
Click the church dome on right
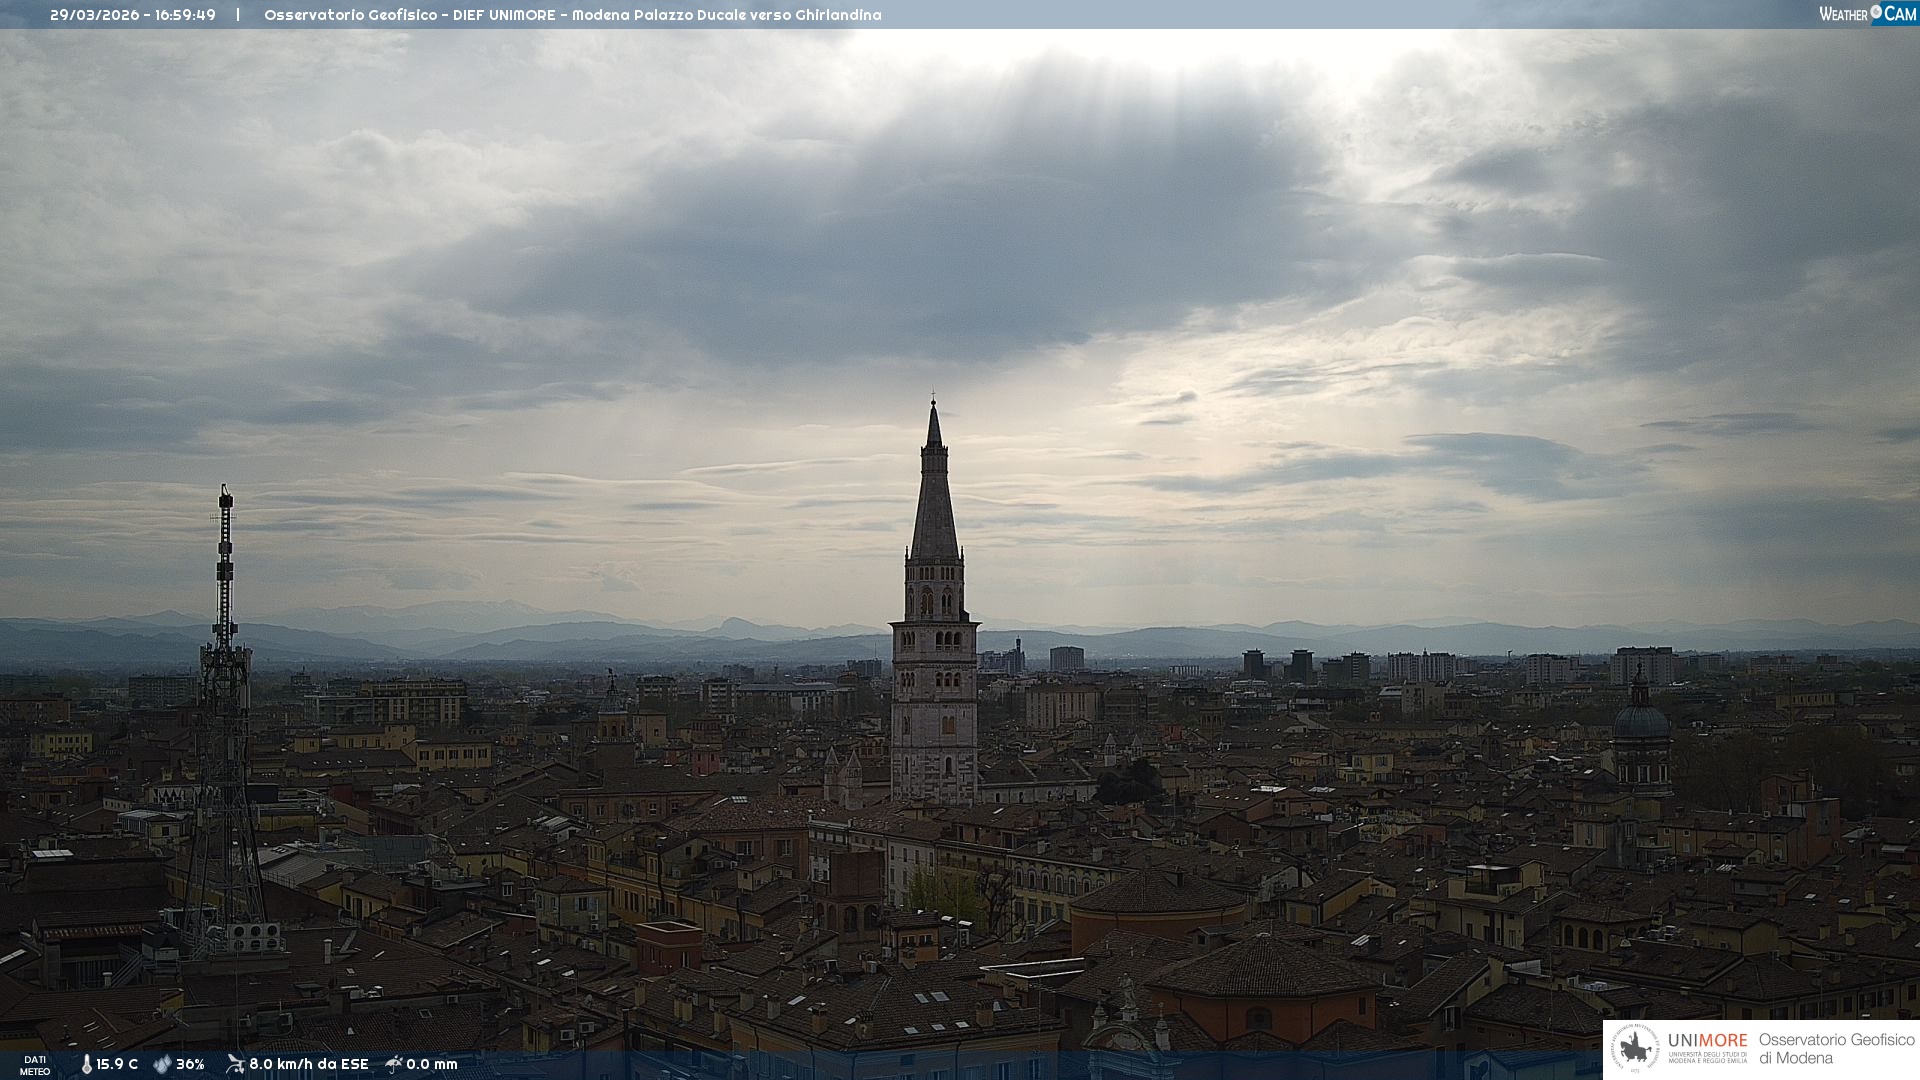coord(1641,720)
